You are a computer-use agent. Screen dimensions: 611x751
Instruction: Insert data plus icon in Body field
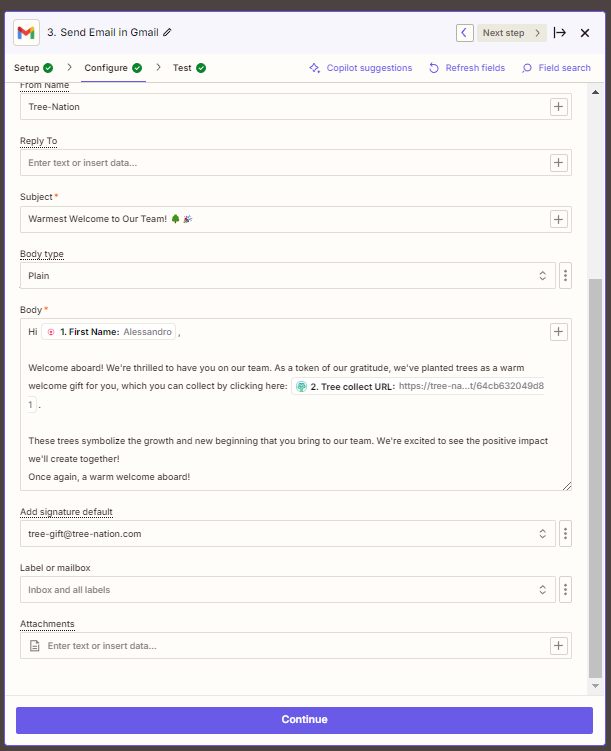point(558,331)
